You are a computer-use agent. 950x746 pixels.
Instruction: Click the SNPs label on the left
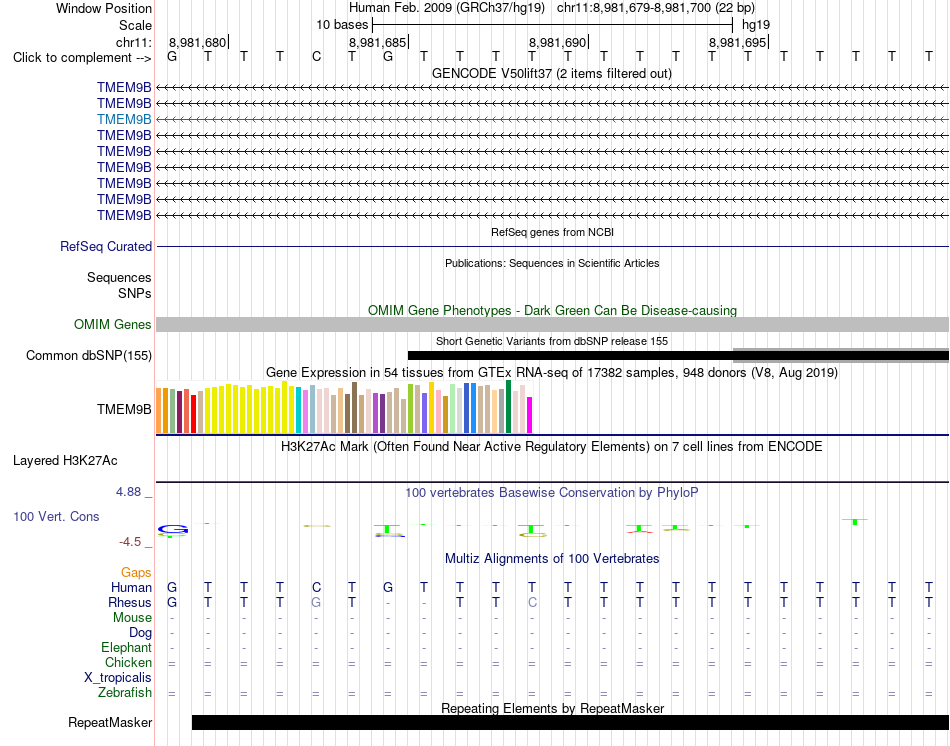(x=135, y=293)
